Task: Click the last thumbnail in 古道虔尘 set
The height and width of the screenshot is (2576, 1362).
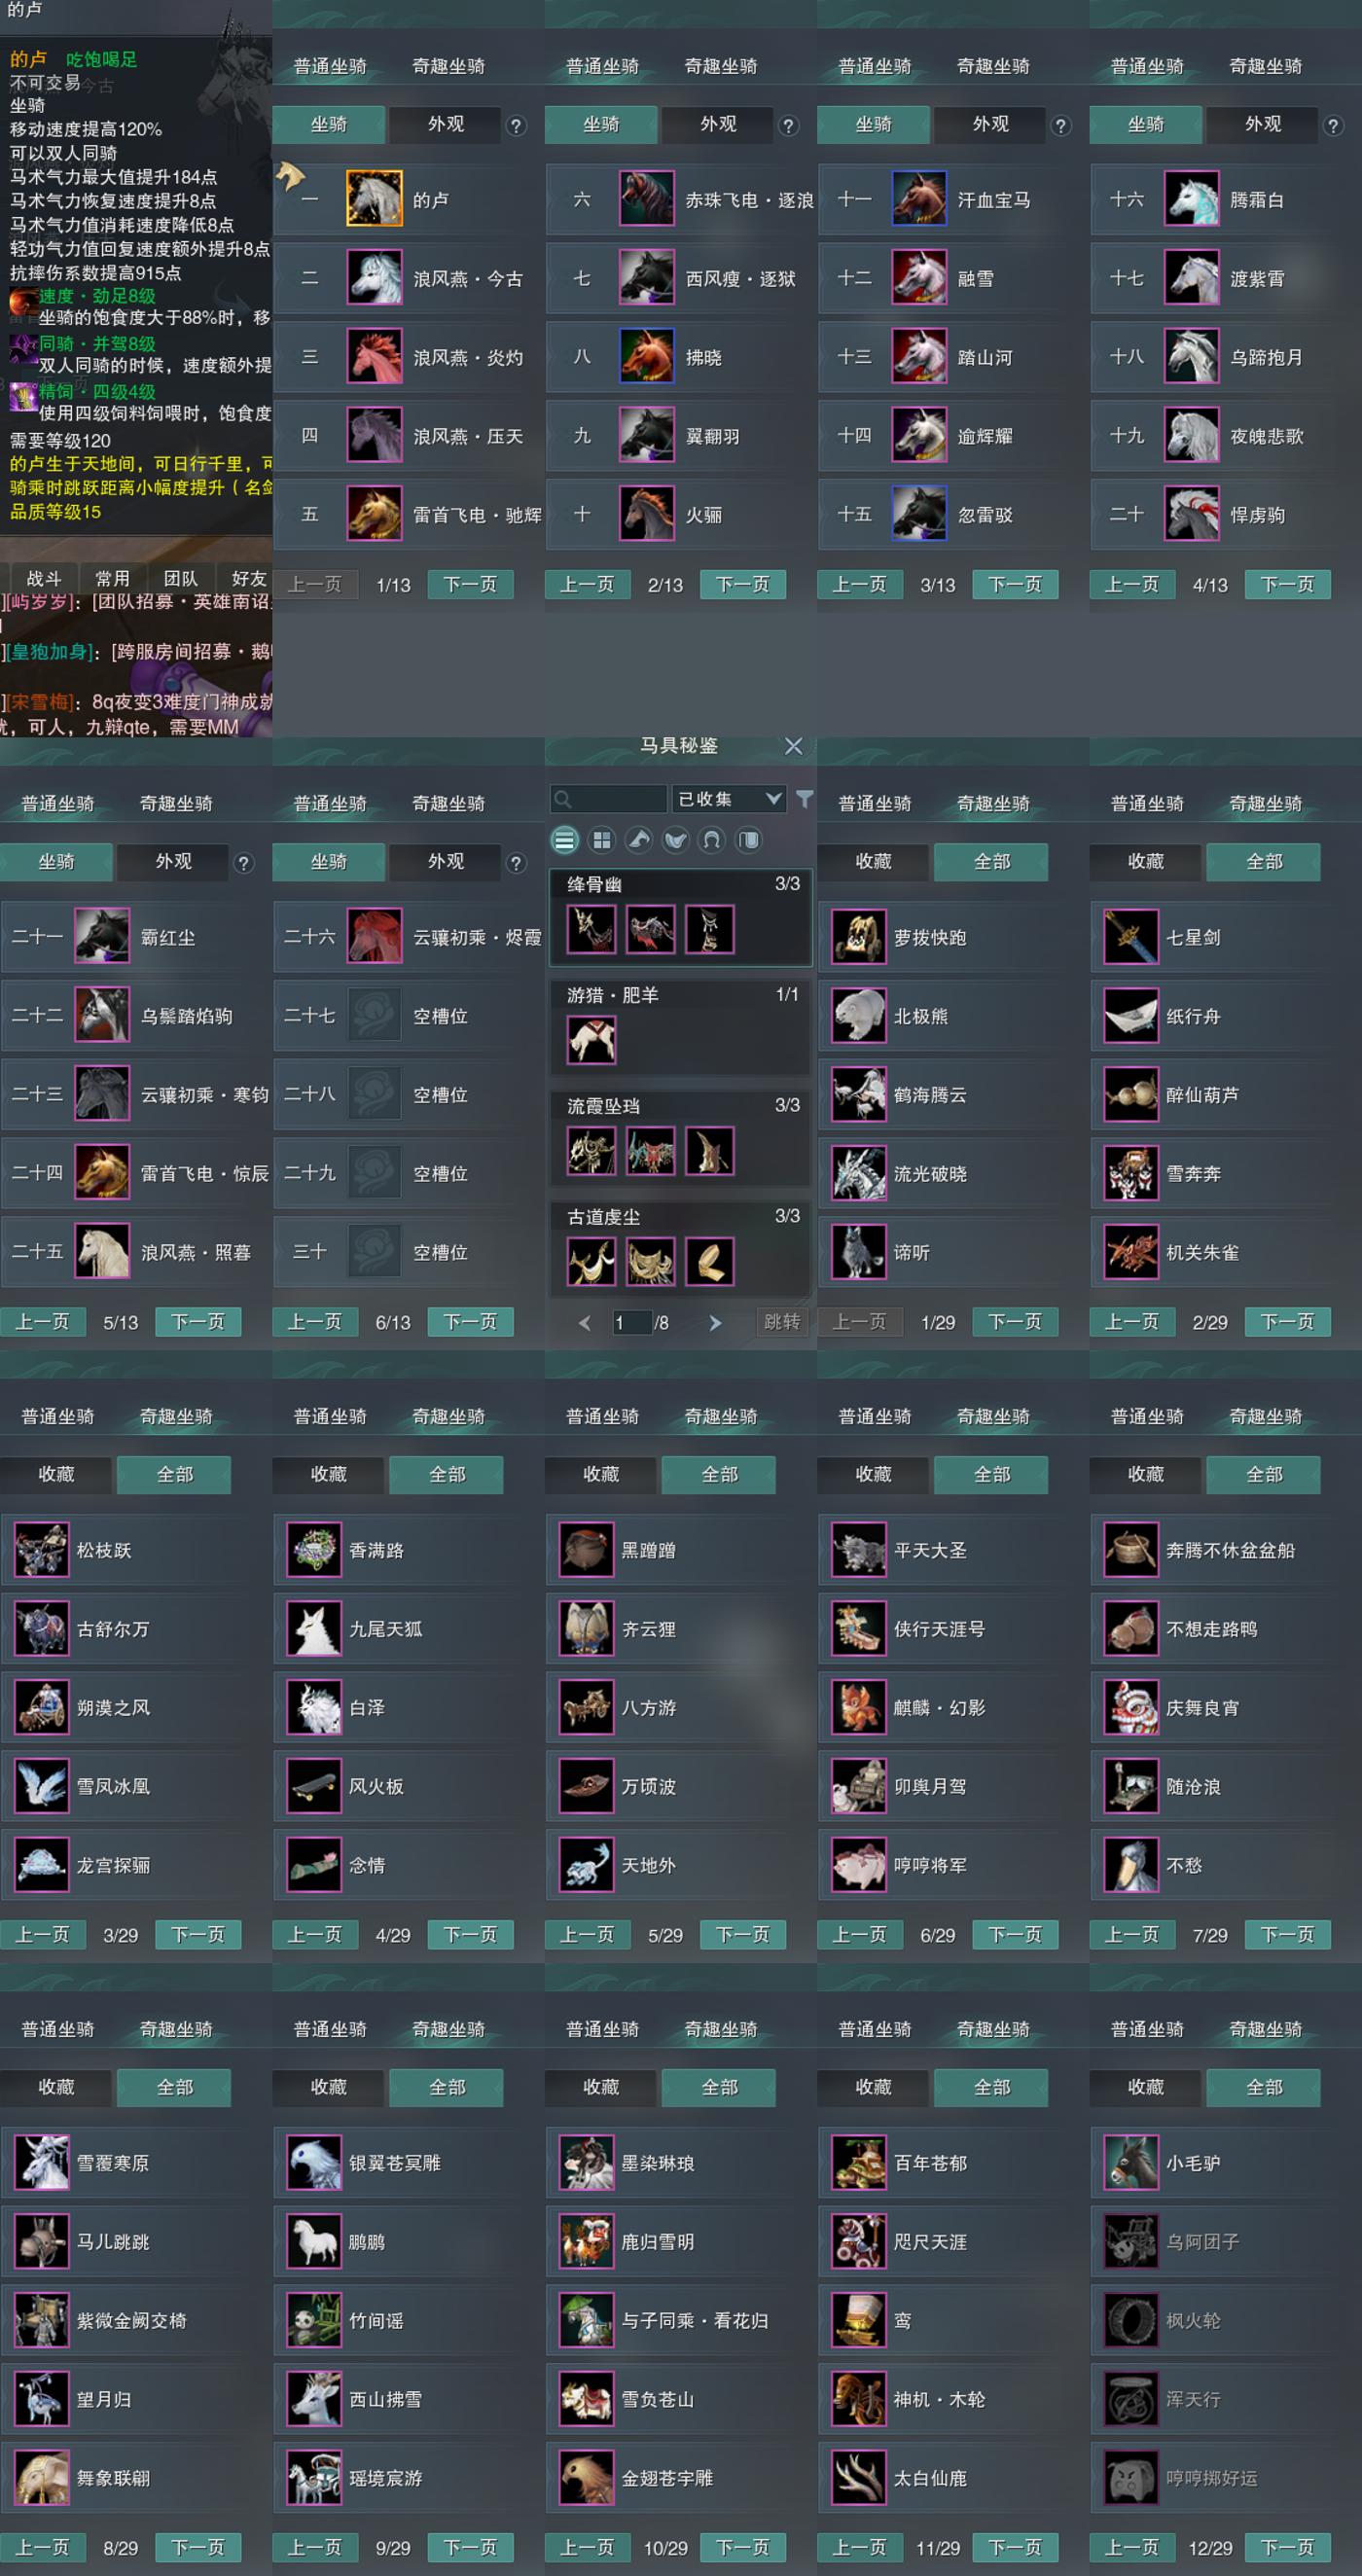Action: [x=710, y=1262]
